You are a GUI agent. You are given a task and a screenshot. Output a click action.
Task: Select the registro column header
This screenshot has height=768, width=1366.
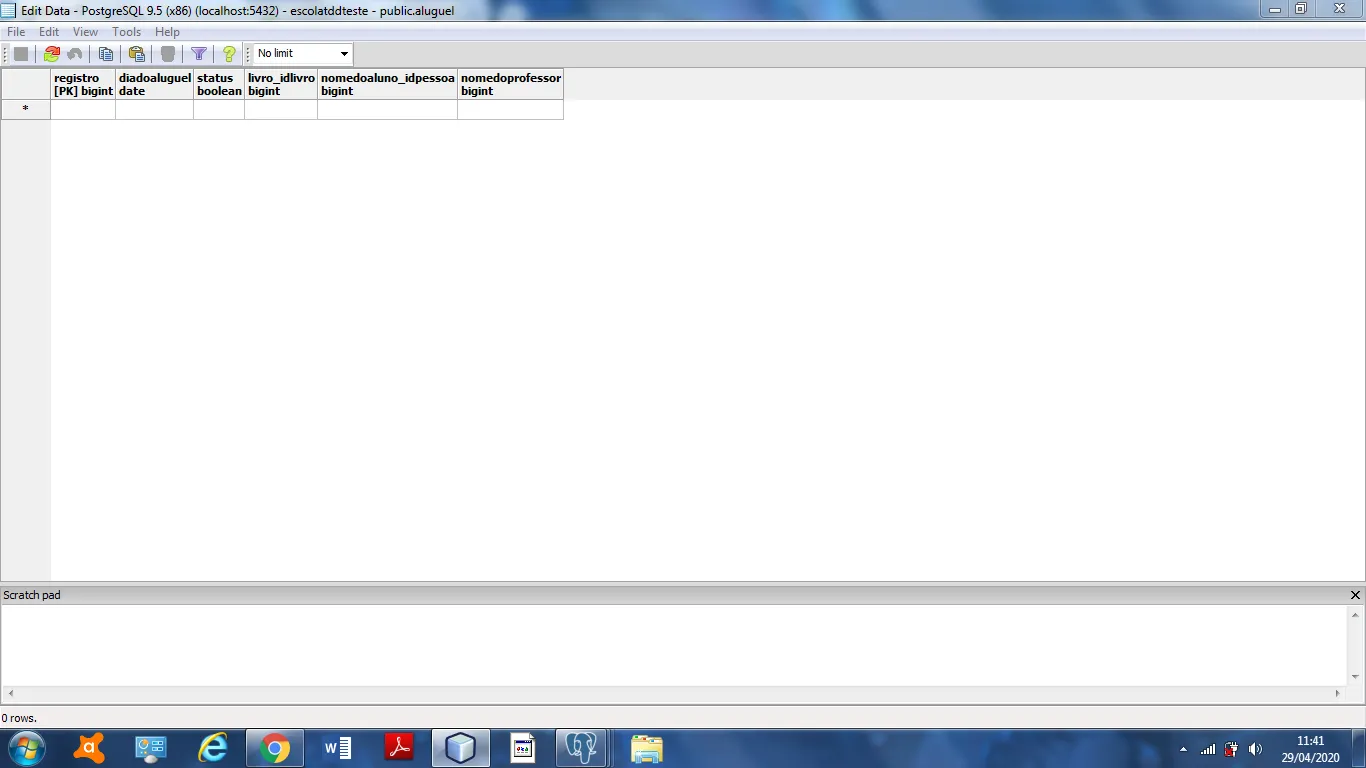point(83,84)
